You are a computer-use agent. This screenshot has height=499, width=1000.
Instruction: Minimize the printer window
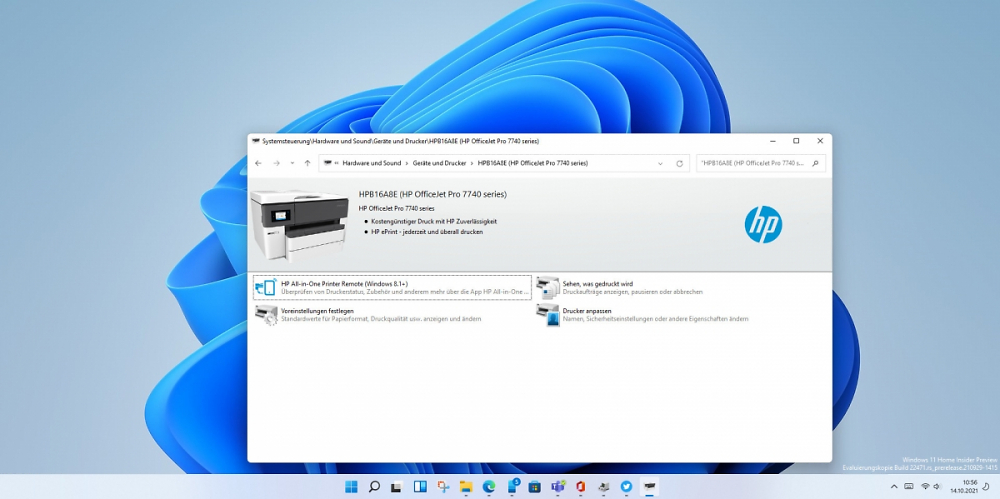(772, 141)
